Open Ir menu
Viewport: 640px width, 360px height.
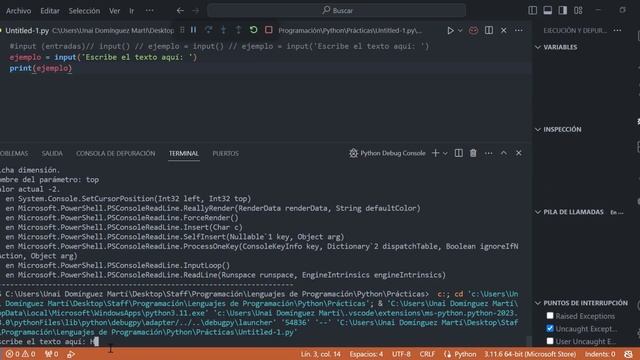(x=131, y=11)
